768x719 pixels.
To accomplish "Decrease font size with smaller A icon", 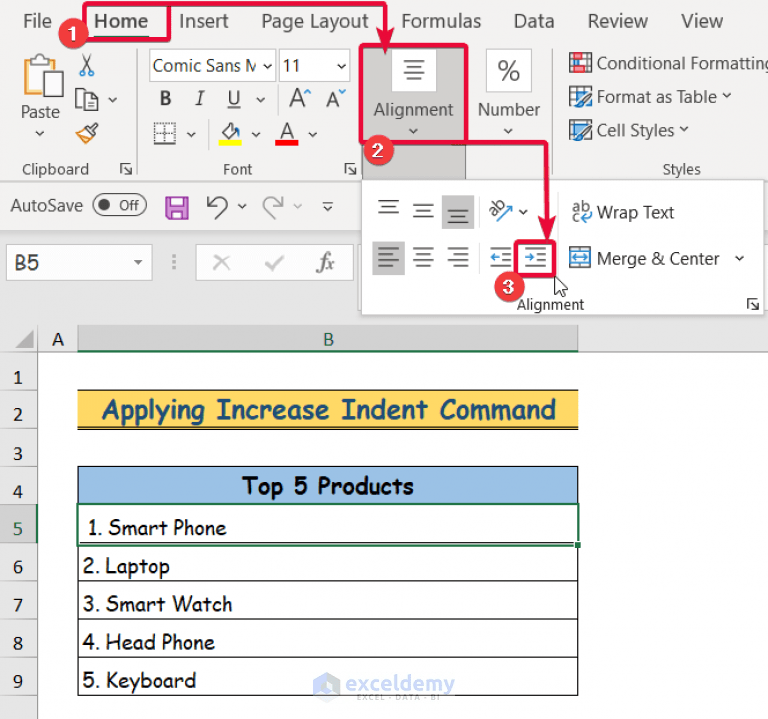I will [x=336, y=98].
